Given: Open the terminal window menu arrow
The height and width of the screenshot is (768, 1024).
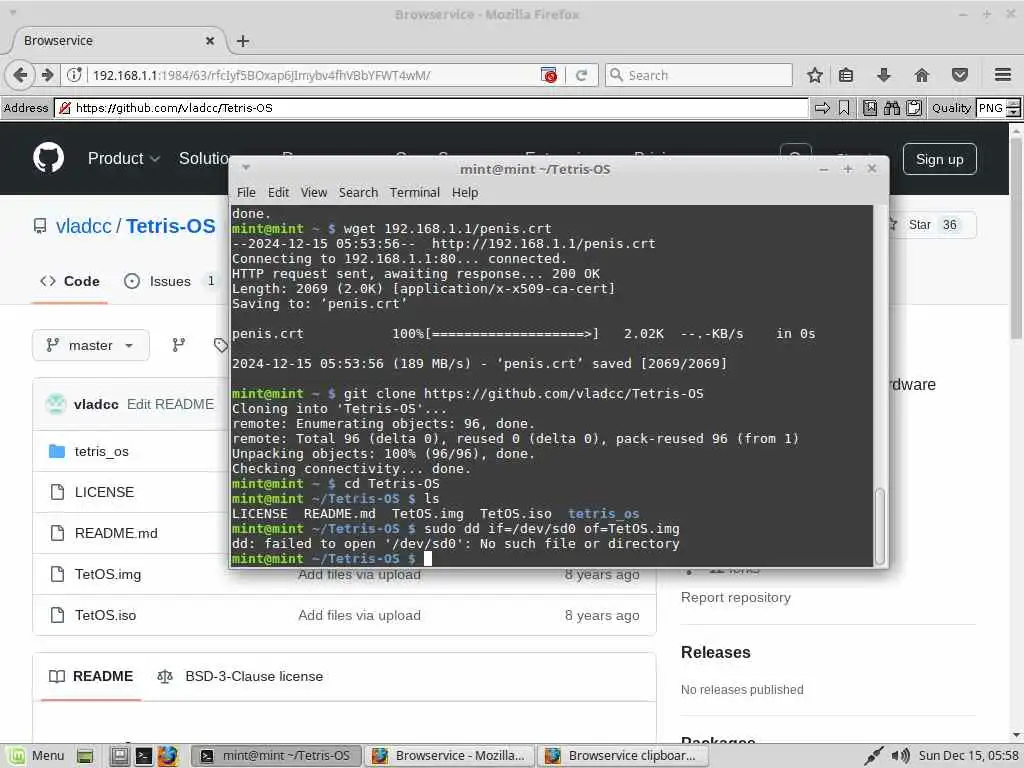Looking at the screenshot, I should pyautogui.click(x=246, y=167).
